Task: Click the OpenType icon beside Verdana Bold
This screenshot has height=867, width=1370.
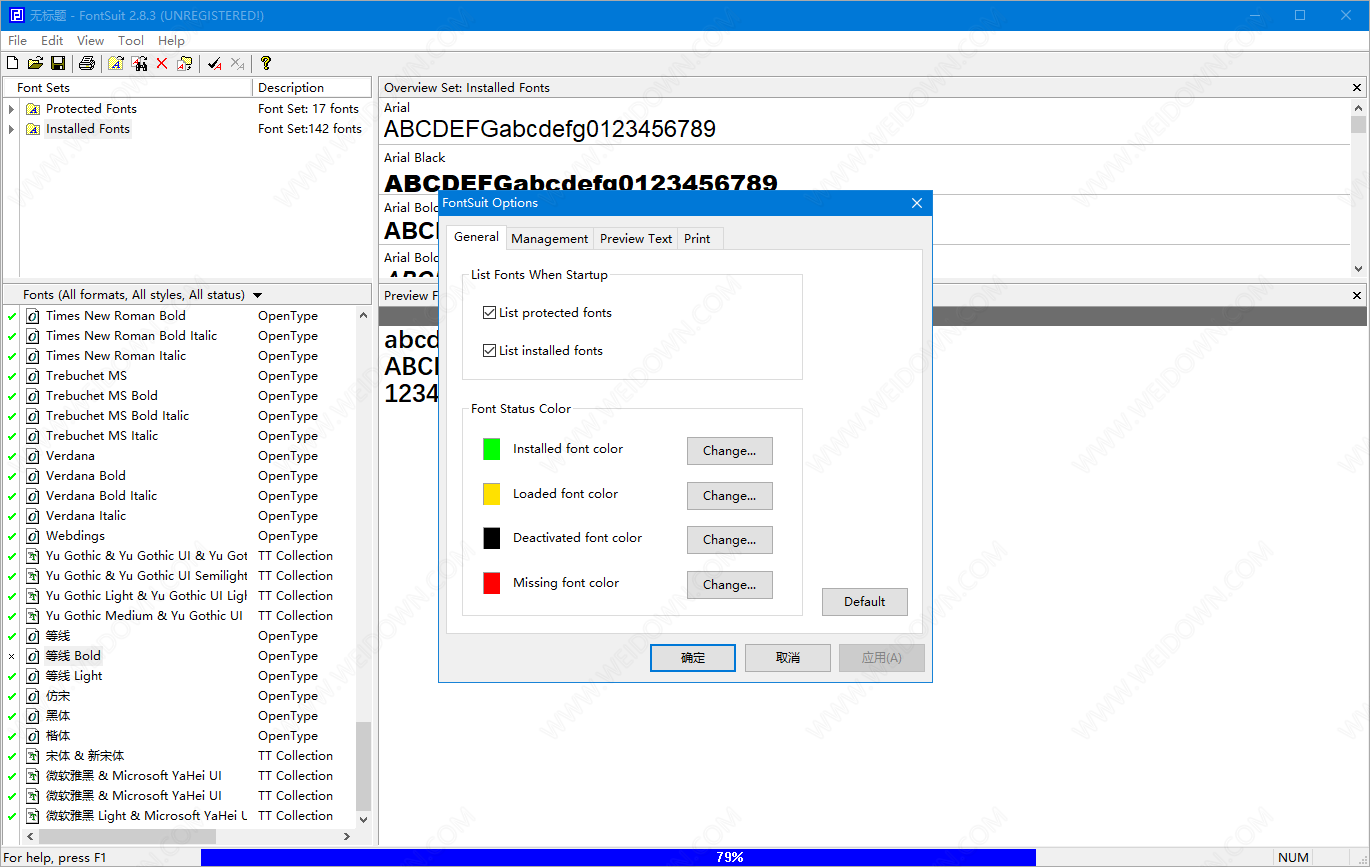Action: tap(33, 476)
